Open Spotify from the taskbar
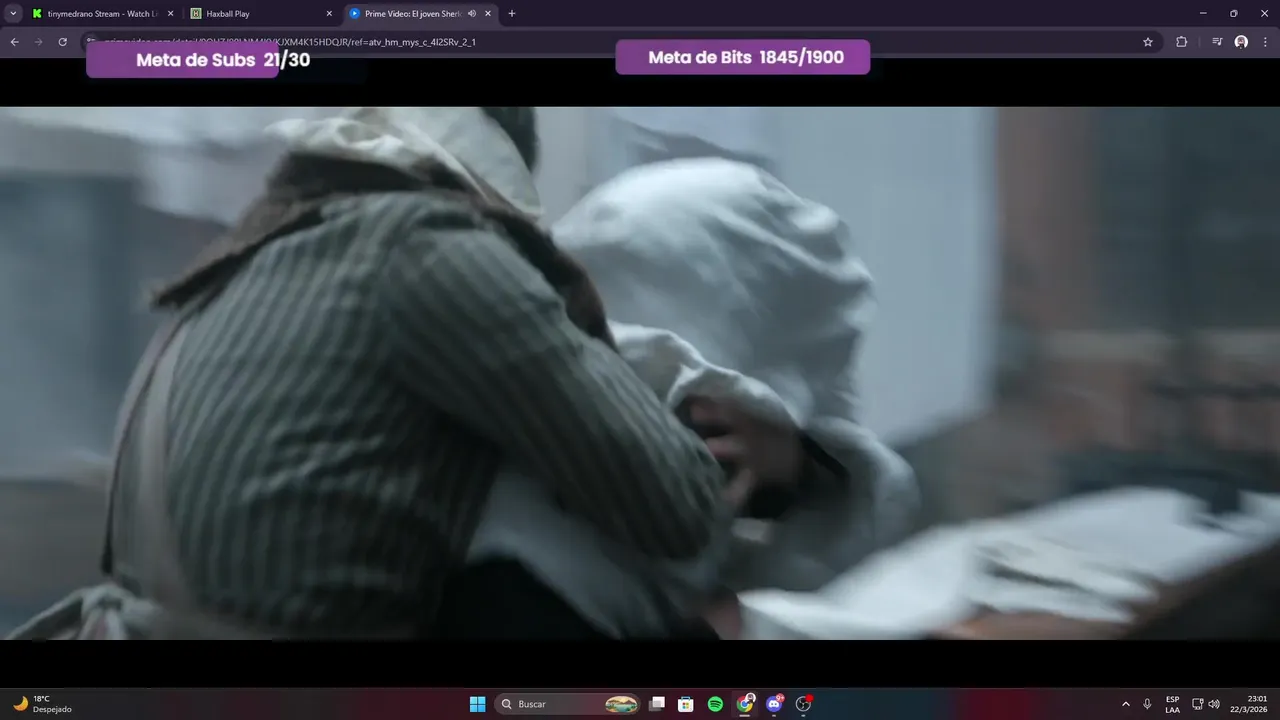This screenshot has width=1280, height=720. tap(715, 704)
